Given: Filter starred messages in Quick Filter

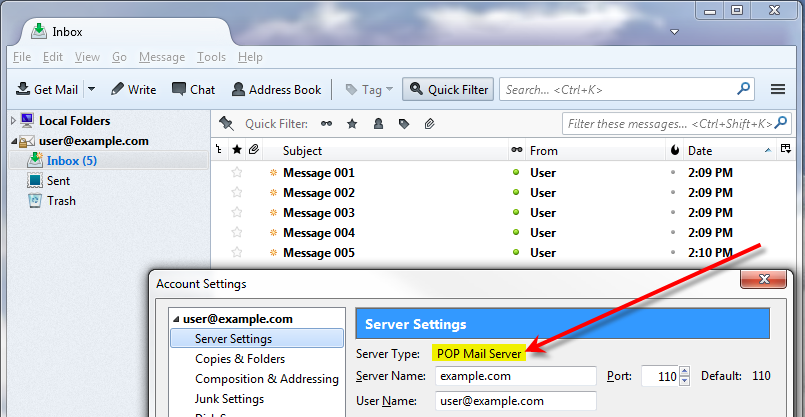Looking at the screenshot, I should 352,124.
